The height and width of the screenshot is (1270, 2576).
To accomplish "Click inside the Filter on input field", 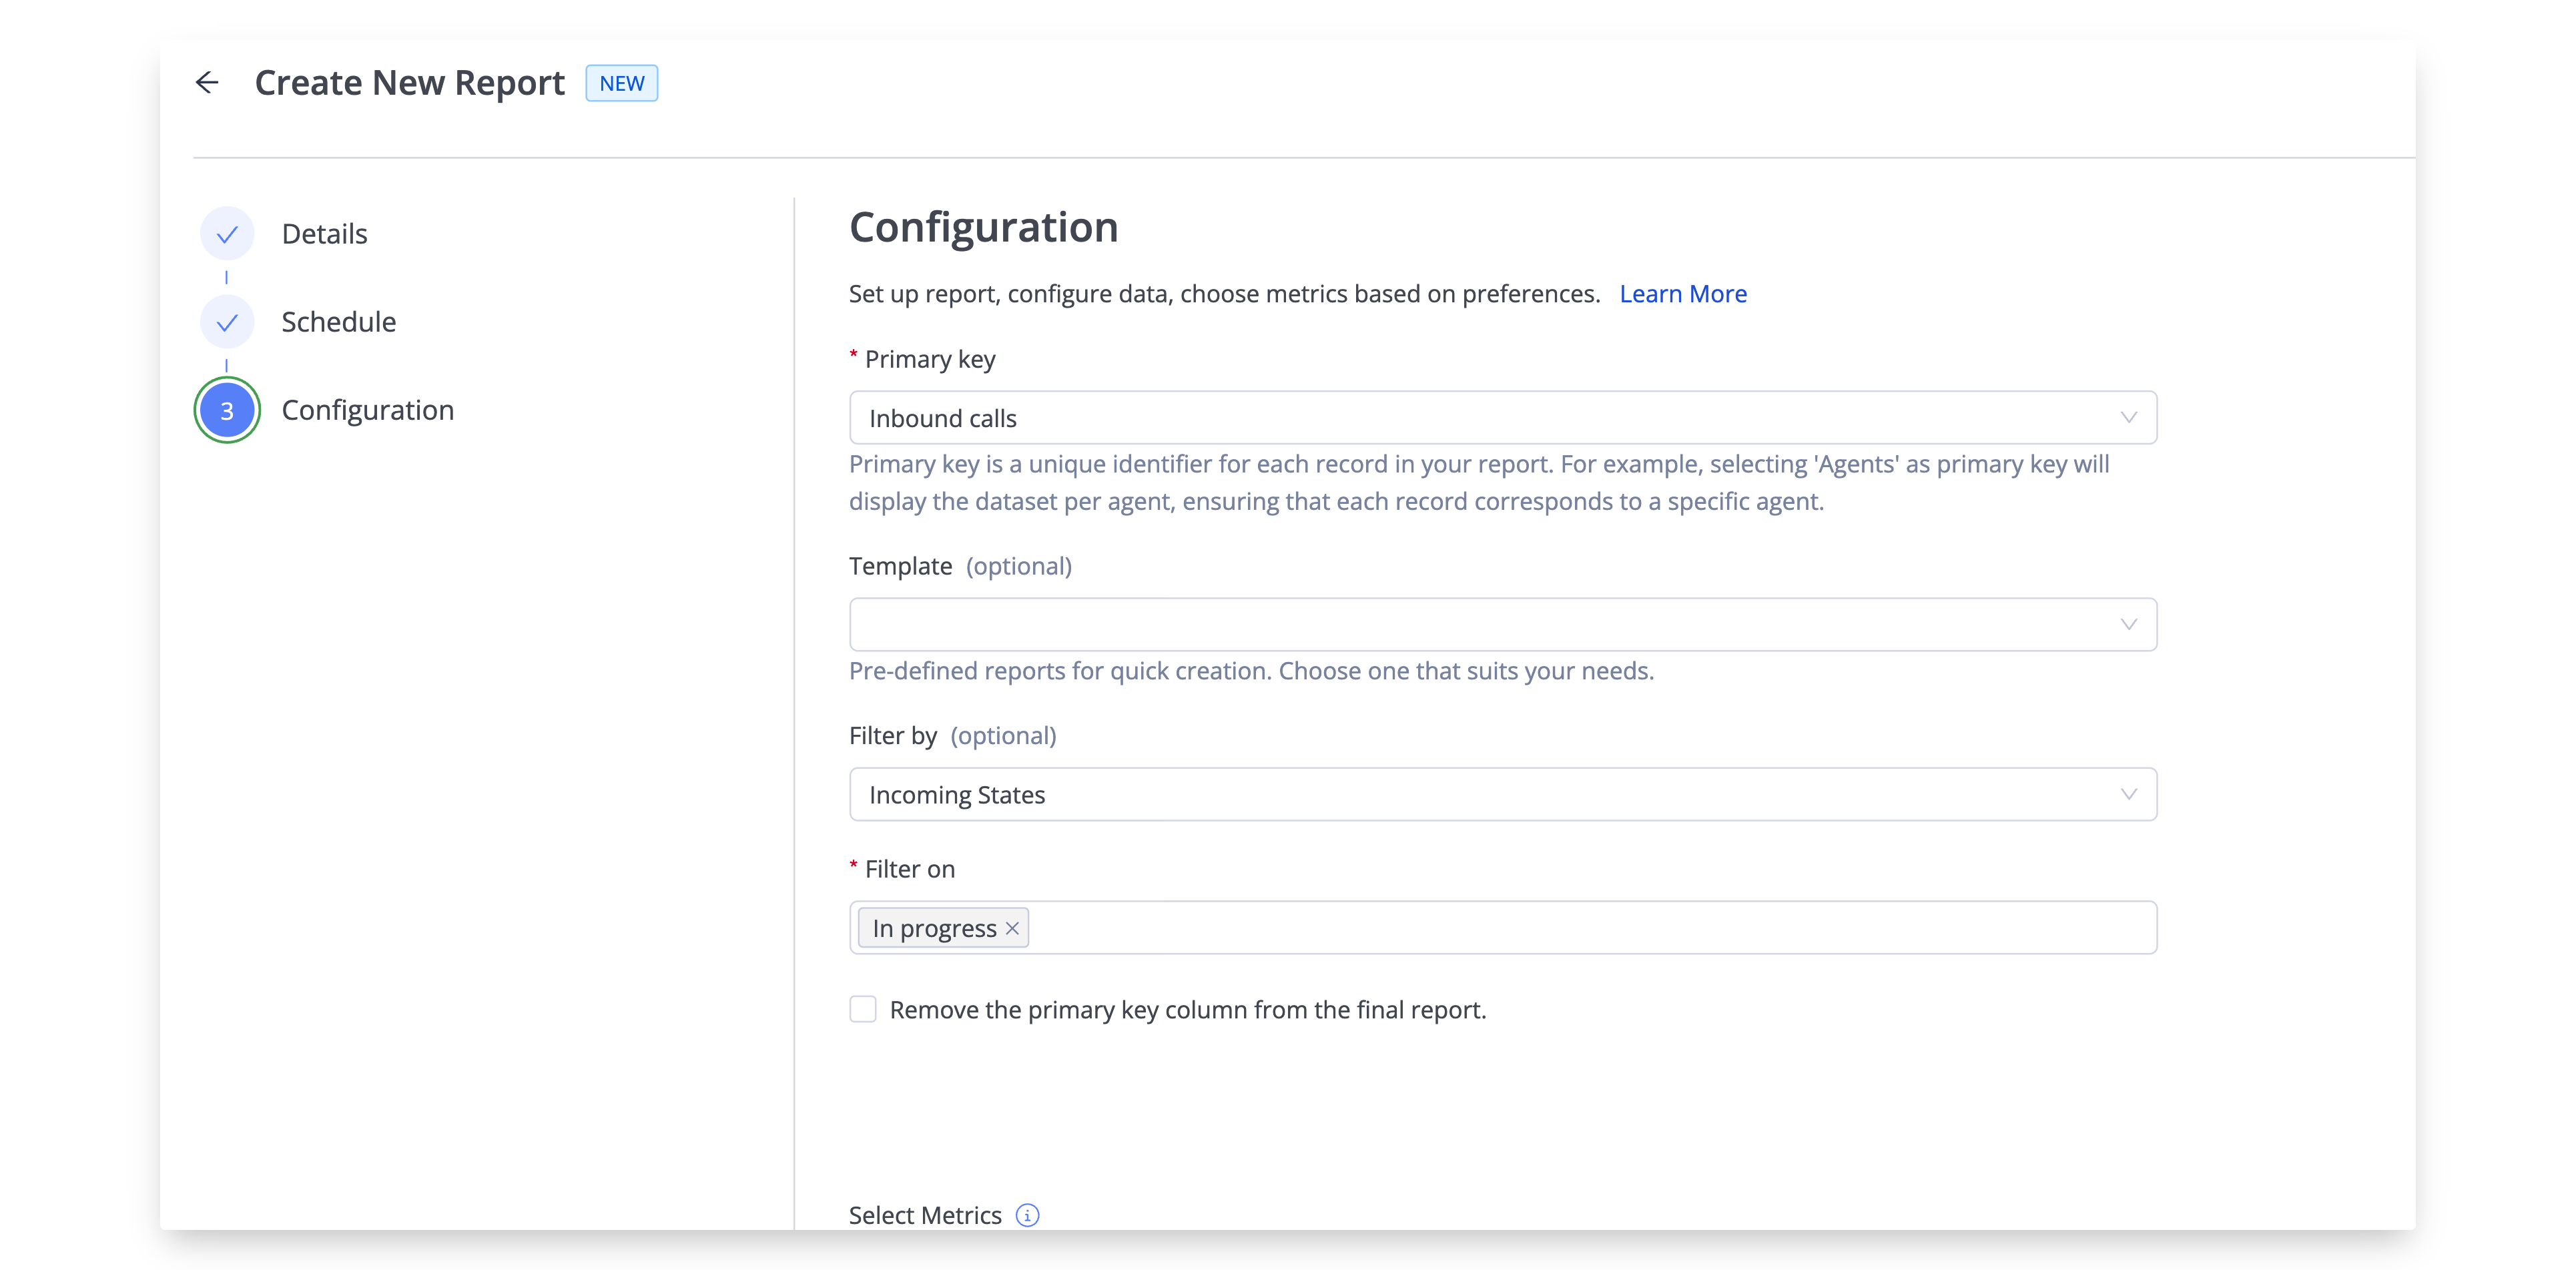I will 1503,928.
